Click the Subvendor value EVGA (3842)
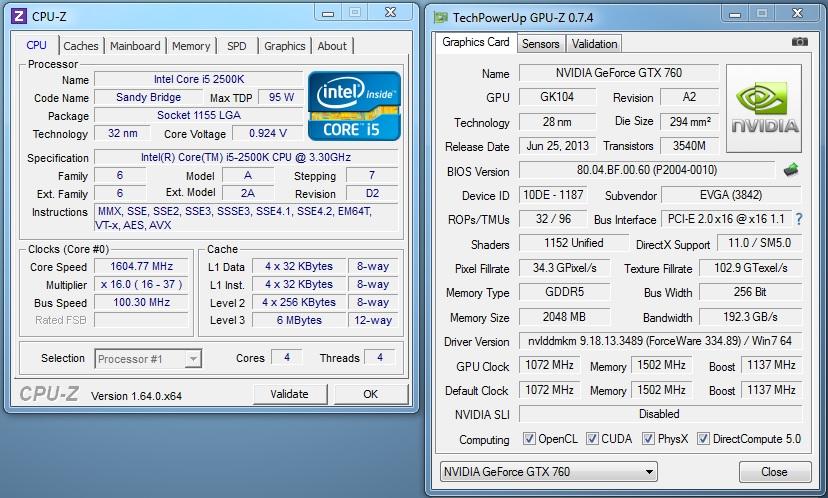The height and width of the screenshot is (498, 828). pyautogui.click(x=731, y=195)
